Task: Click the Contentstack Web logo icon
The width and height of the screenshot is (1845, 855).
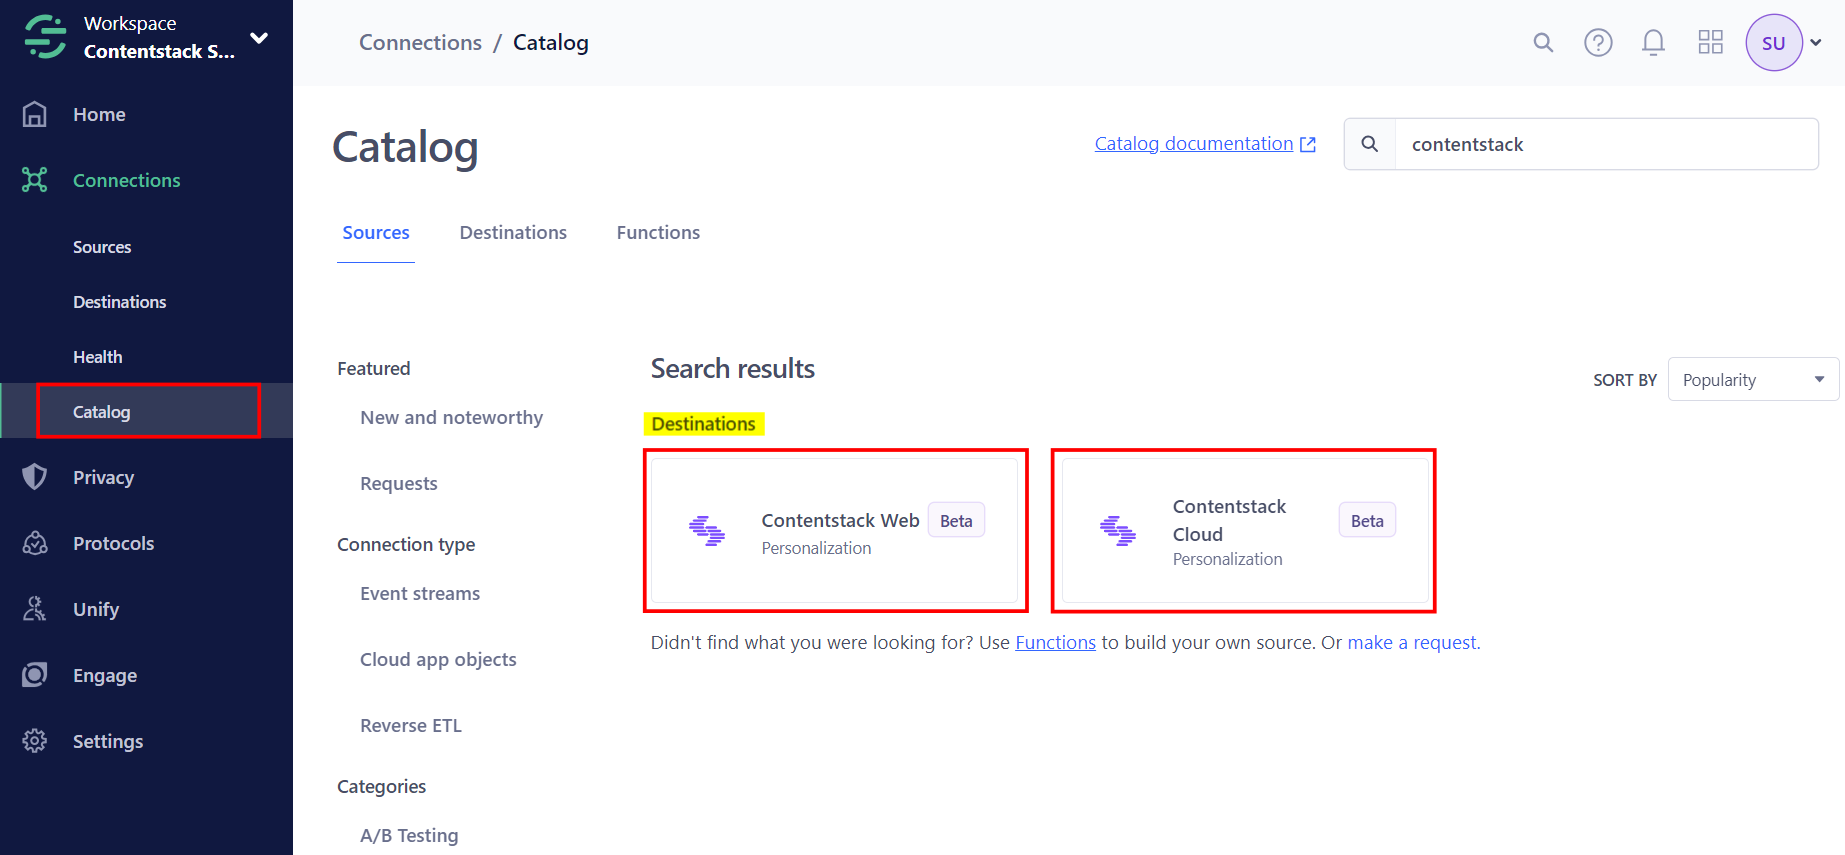Action: click(707, 530)
